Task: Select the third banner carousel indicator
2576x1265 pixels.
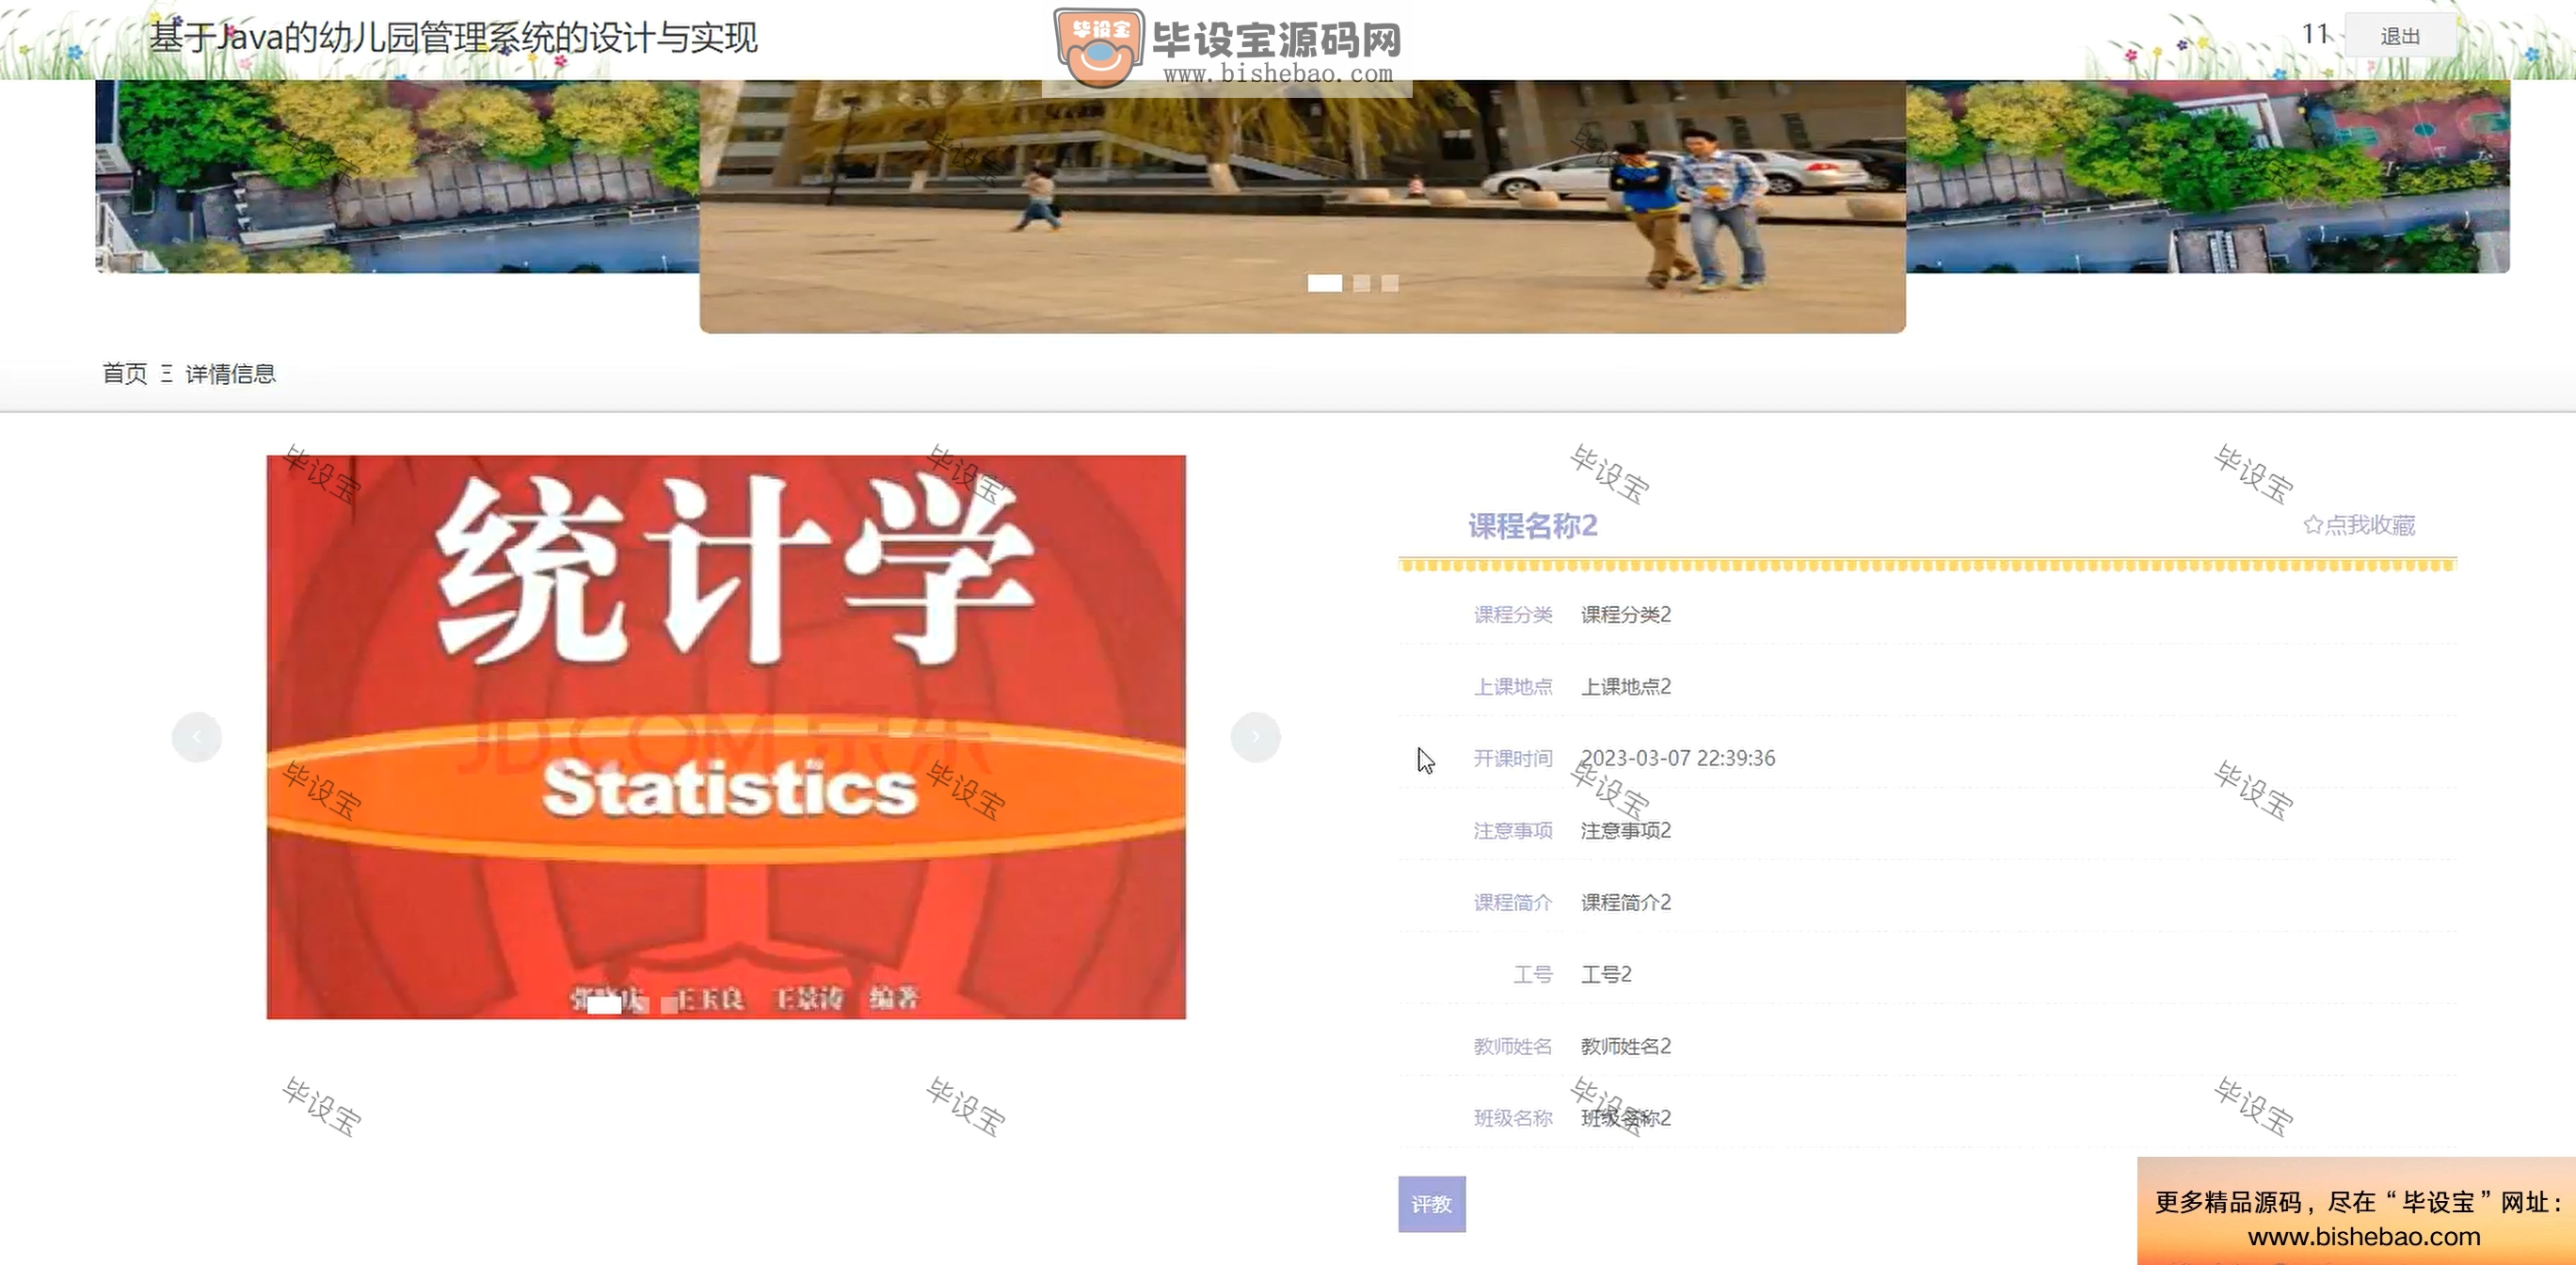Action: point(1389,283)
